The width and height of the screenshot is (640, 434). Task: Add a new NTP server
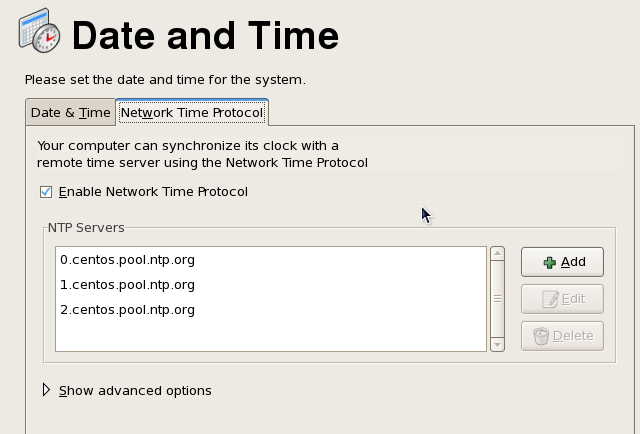pos(562,262)
